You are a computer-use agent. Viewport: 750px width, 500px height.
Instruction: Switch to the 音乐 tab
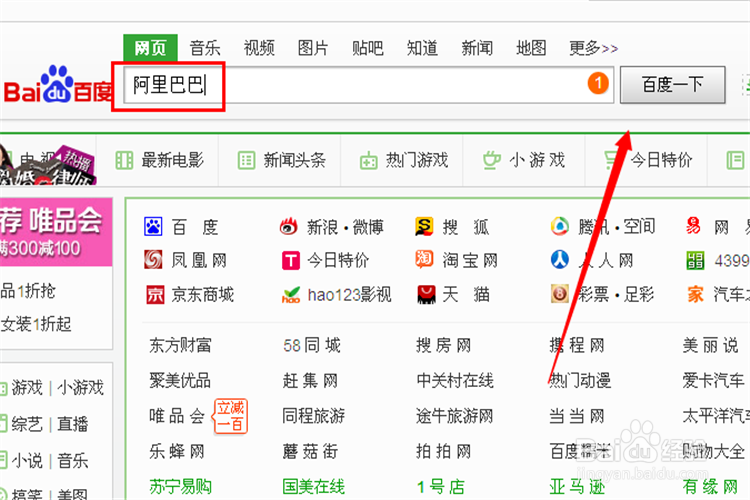(x=205, y=48)
